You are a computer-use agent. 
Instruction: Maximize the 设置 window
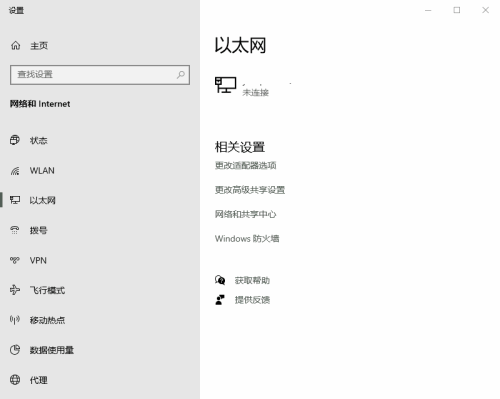pos(457,10)
